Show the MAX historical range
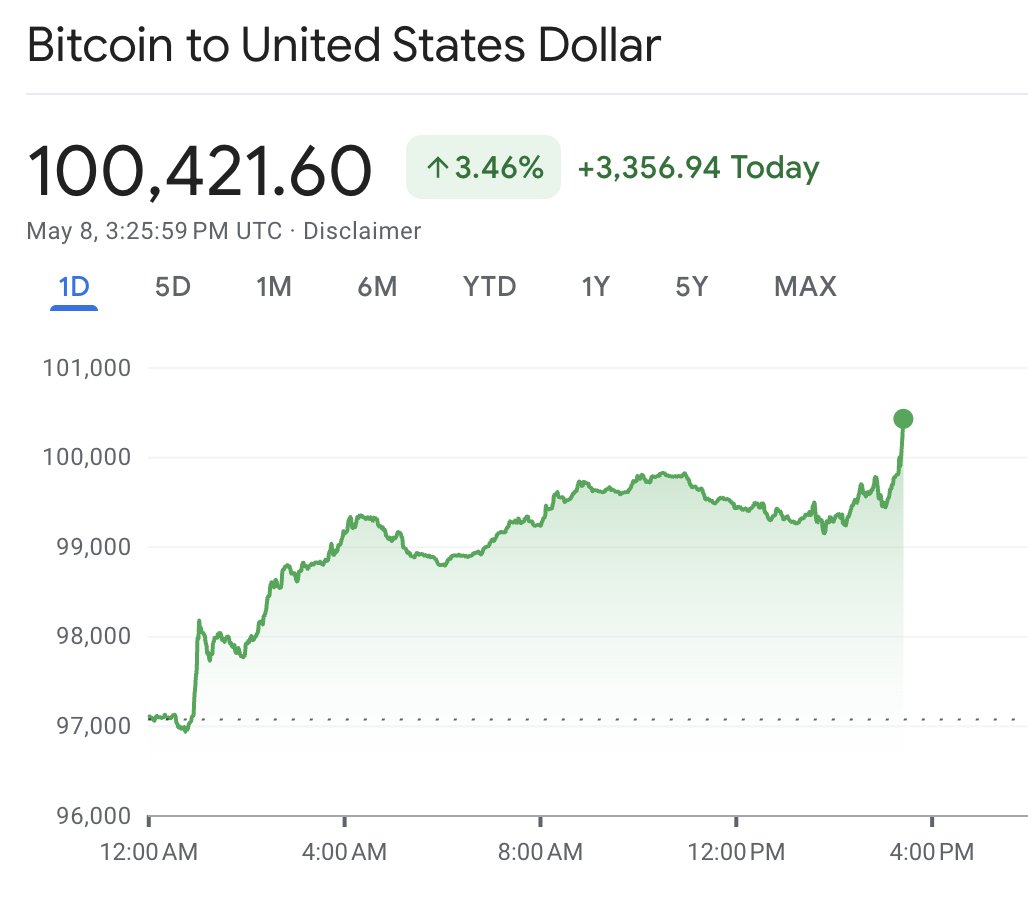1028x898 pixels. point(804,287)
